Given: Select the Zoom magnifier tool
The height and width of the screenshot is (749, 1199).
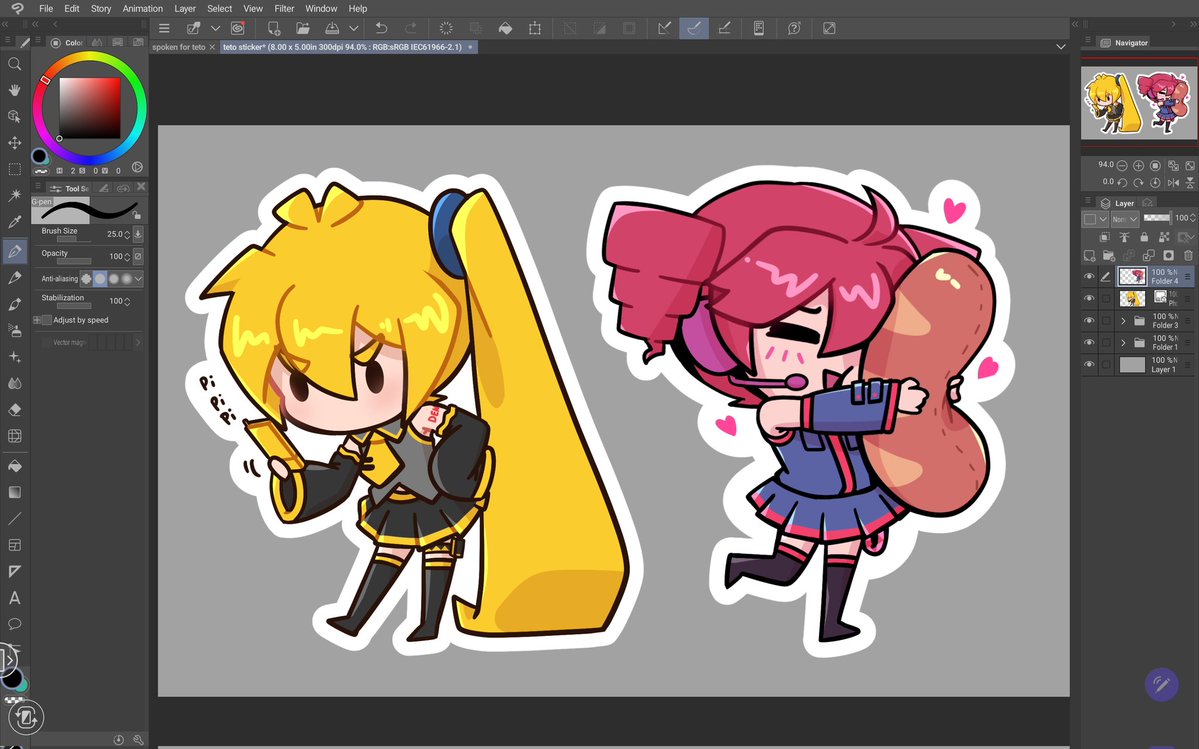Looking at the screenshot, I should pyautogui.click(x=14, y=64).
